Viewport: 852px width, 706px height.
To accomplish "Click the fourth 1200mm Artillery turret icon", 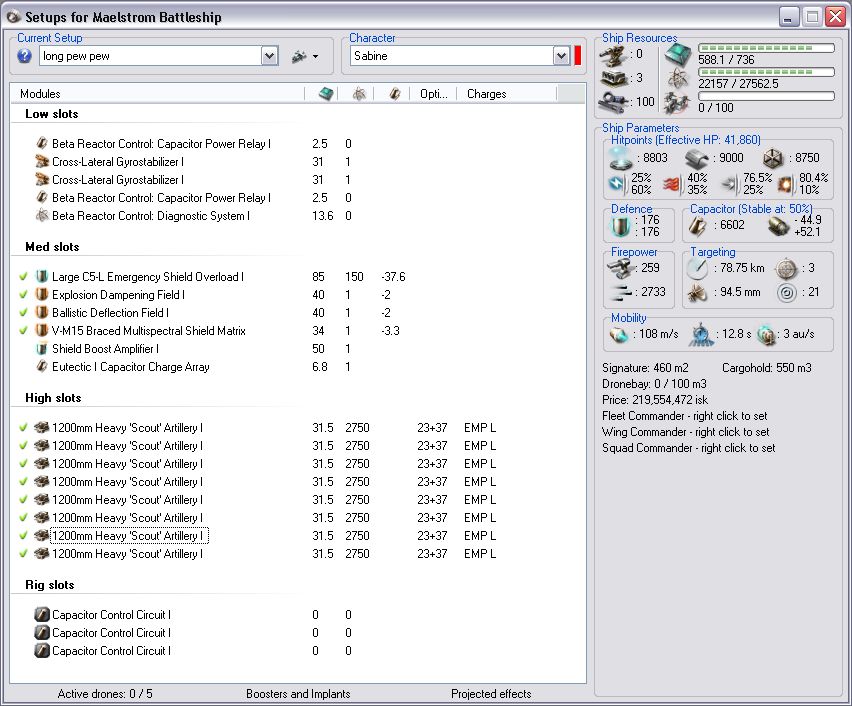I will (42, 482).
